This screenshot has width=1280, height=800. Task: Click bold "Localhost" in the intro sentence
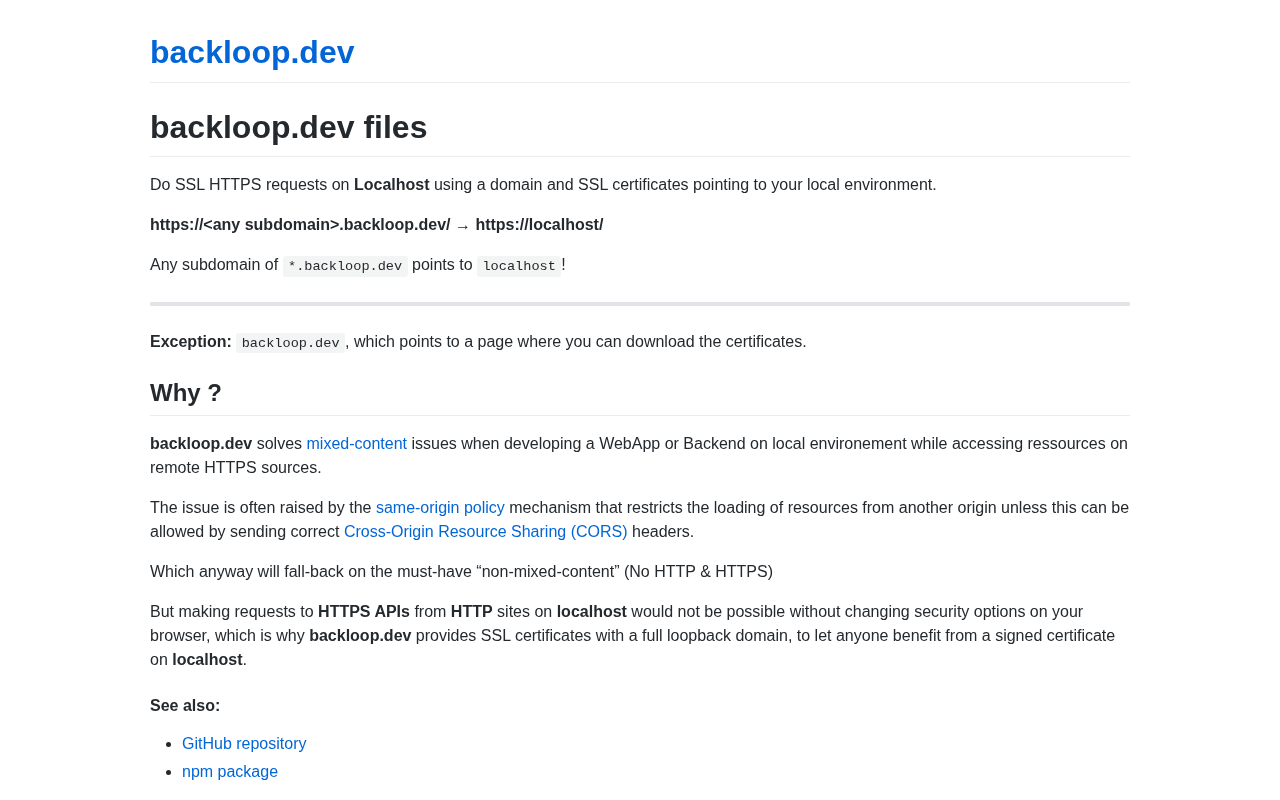[391, 184]
